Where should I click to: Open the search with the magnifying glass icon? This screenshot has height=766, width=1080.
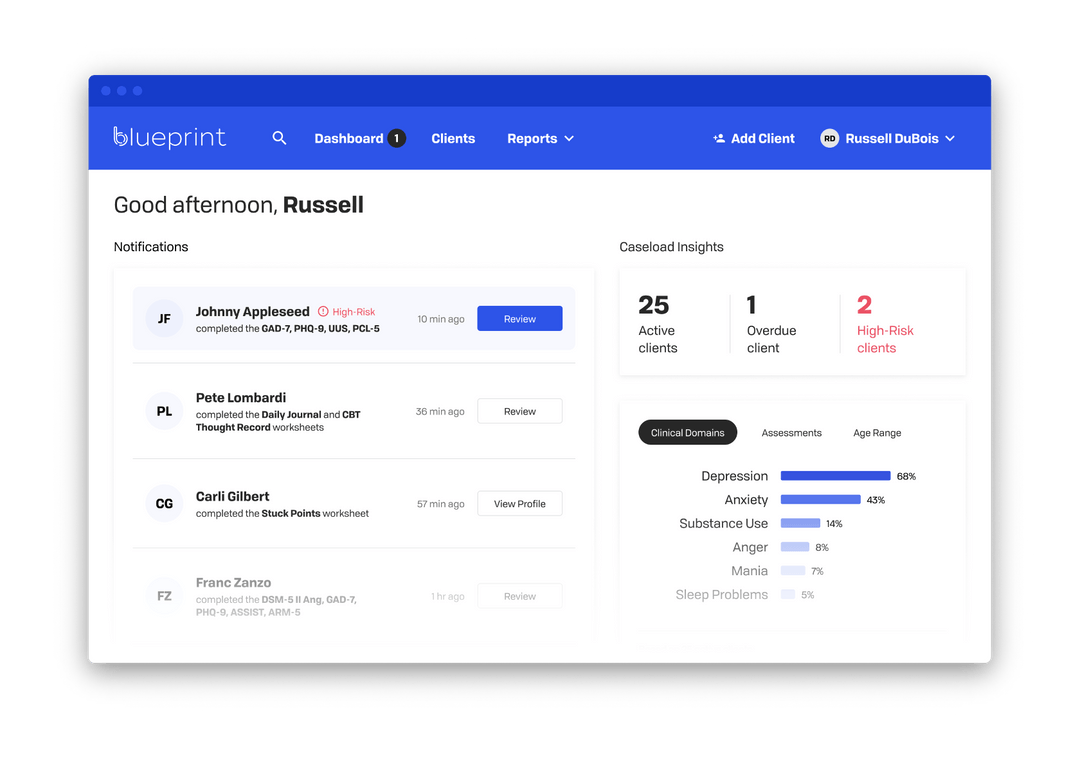point(279,138)
